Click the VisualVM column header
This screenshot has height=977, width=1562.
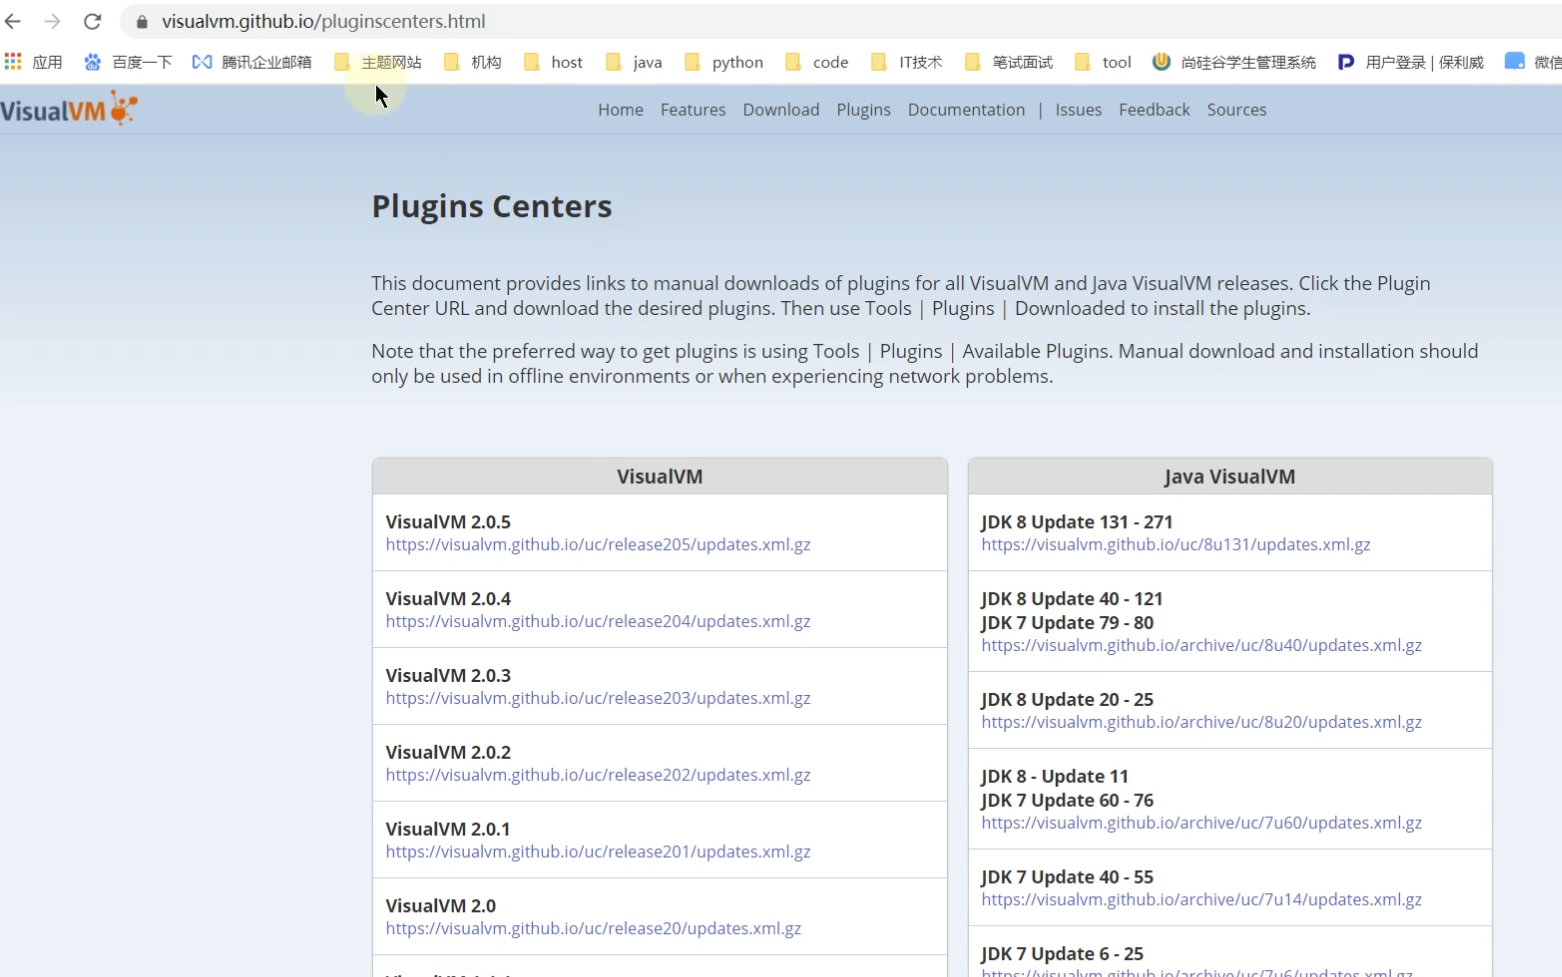point(660,477)
